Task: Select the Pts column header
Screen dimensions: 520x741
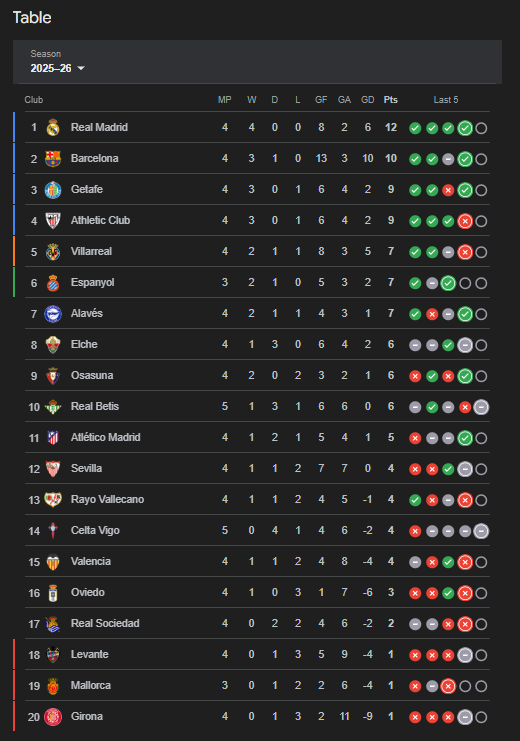Action: (x=390, y=100)
